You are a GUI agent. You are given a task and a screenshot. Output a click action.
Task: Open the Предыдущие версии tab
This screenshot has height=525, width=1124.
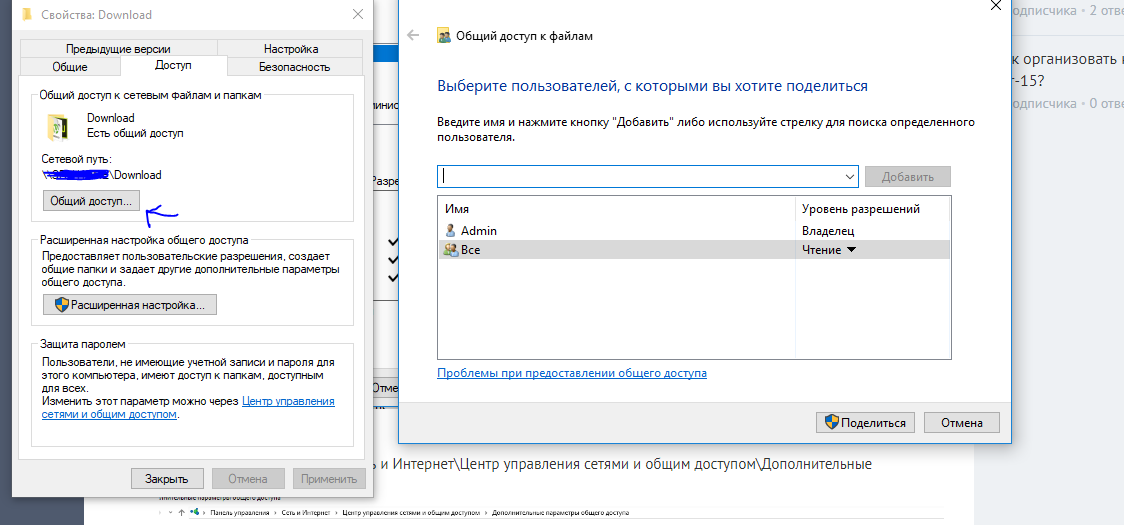pyautogui.click(x=118, y=49)
